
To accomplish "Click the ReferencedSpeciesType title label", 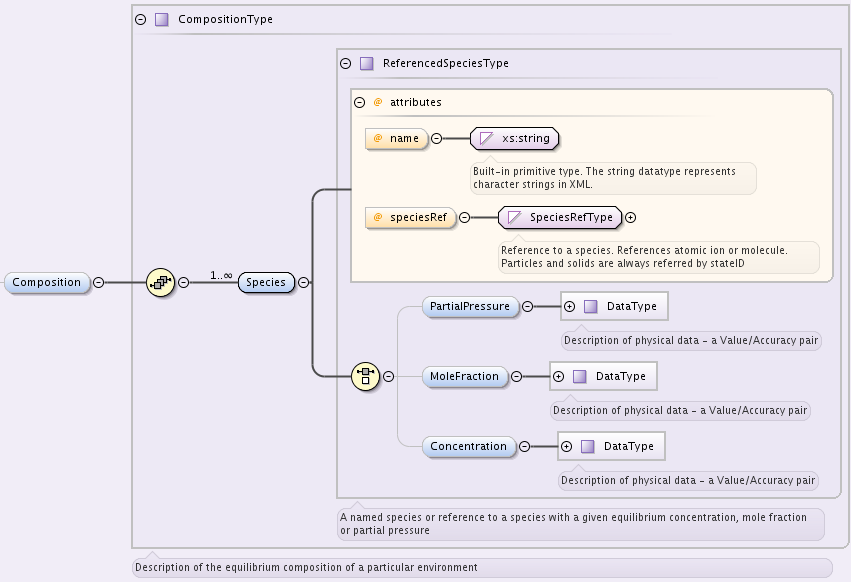I will (446, 64).
